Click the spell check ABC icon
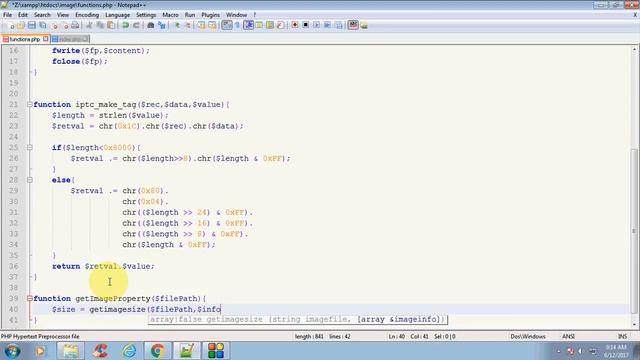This screenshot has width=640, height=360. pos(353,25)
